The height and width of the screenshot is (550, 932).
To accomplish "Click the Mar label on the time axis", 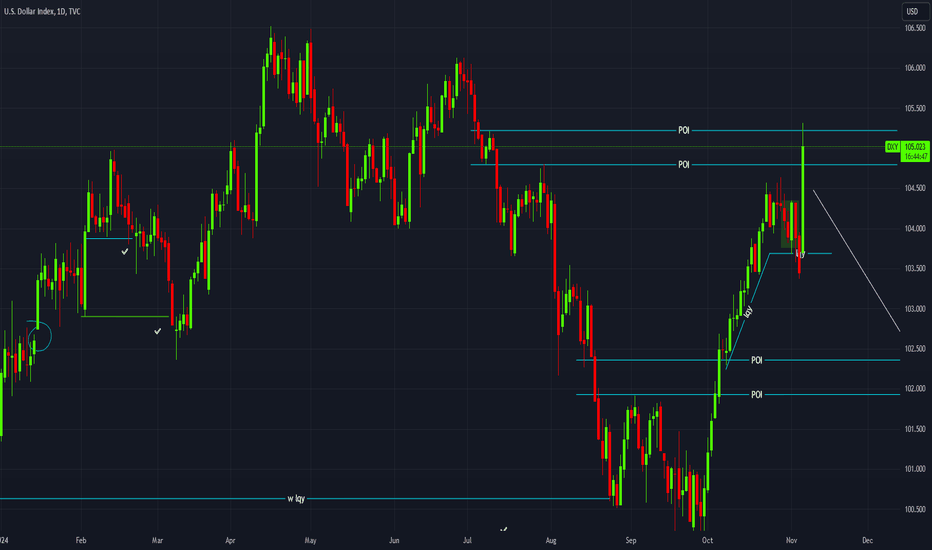I will (x=157, y=540).
